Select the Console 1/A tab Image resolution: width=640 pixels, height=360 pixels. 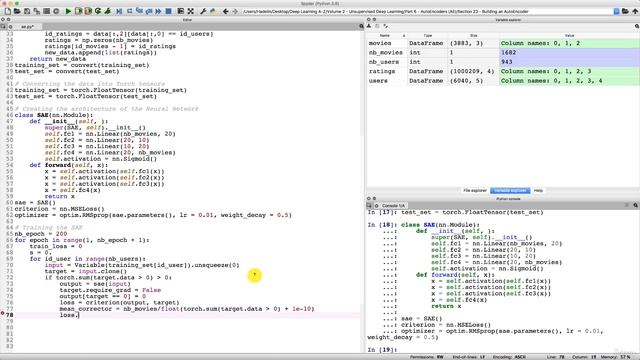[x=393, y=206]
